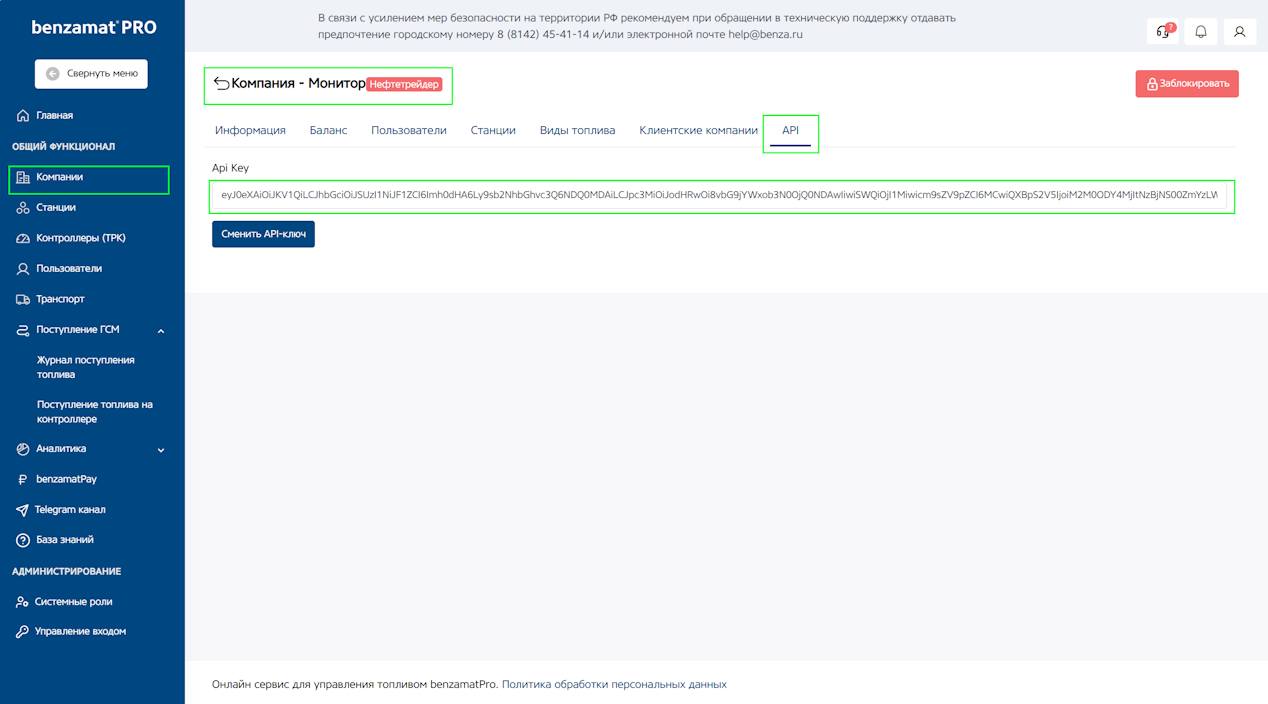This screenshot has height=704, width=1268.
Task: Open the Telegram канал sidebar item
Action: click(70, 510)
